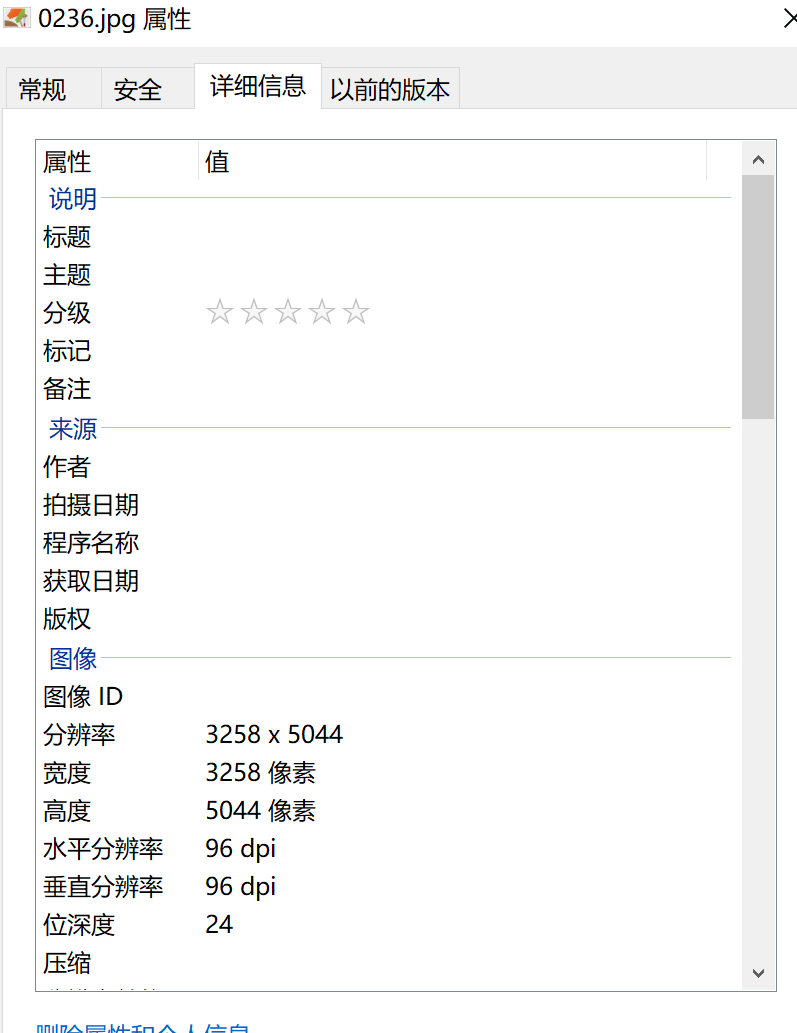Click the 作者 value field
The width and height of the screenshot is (797, 1033).
pos(450,467)
